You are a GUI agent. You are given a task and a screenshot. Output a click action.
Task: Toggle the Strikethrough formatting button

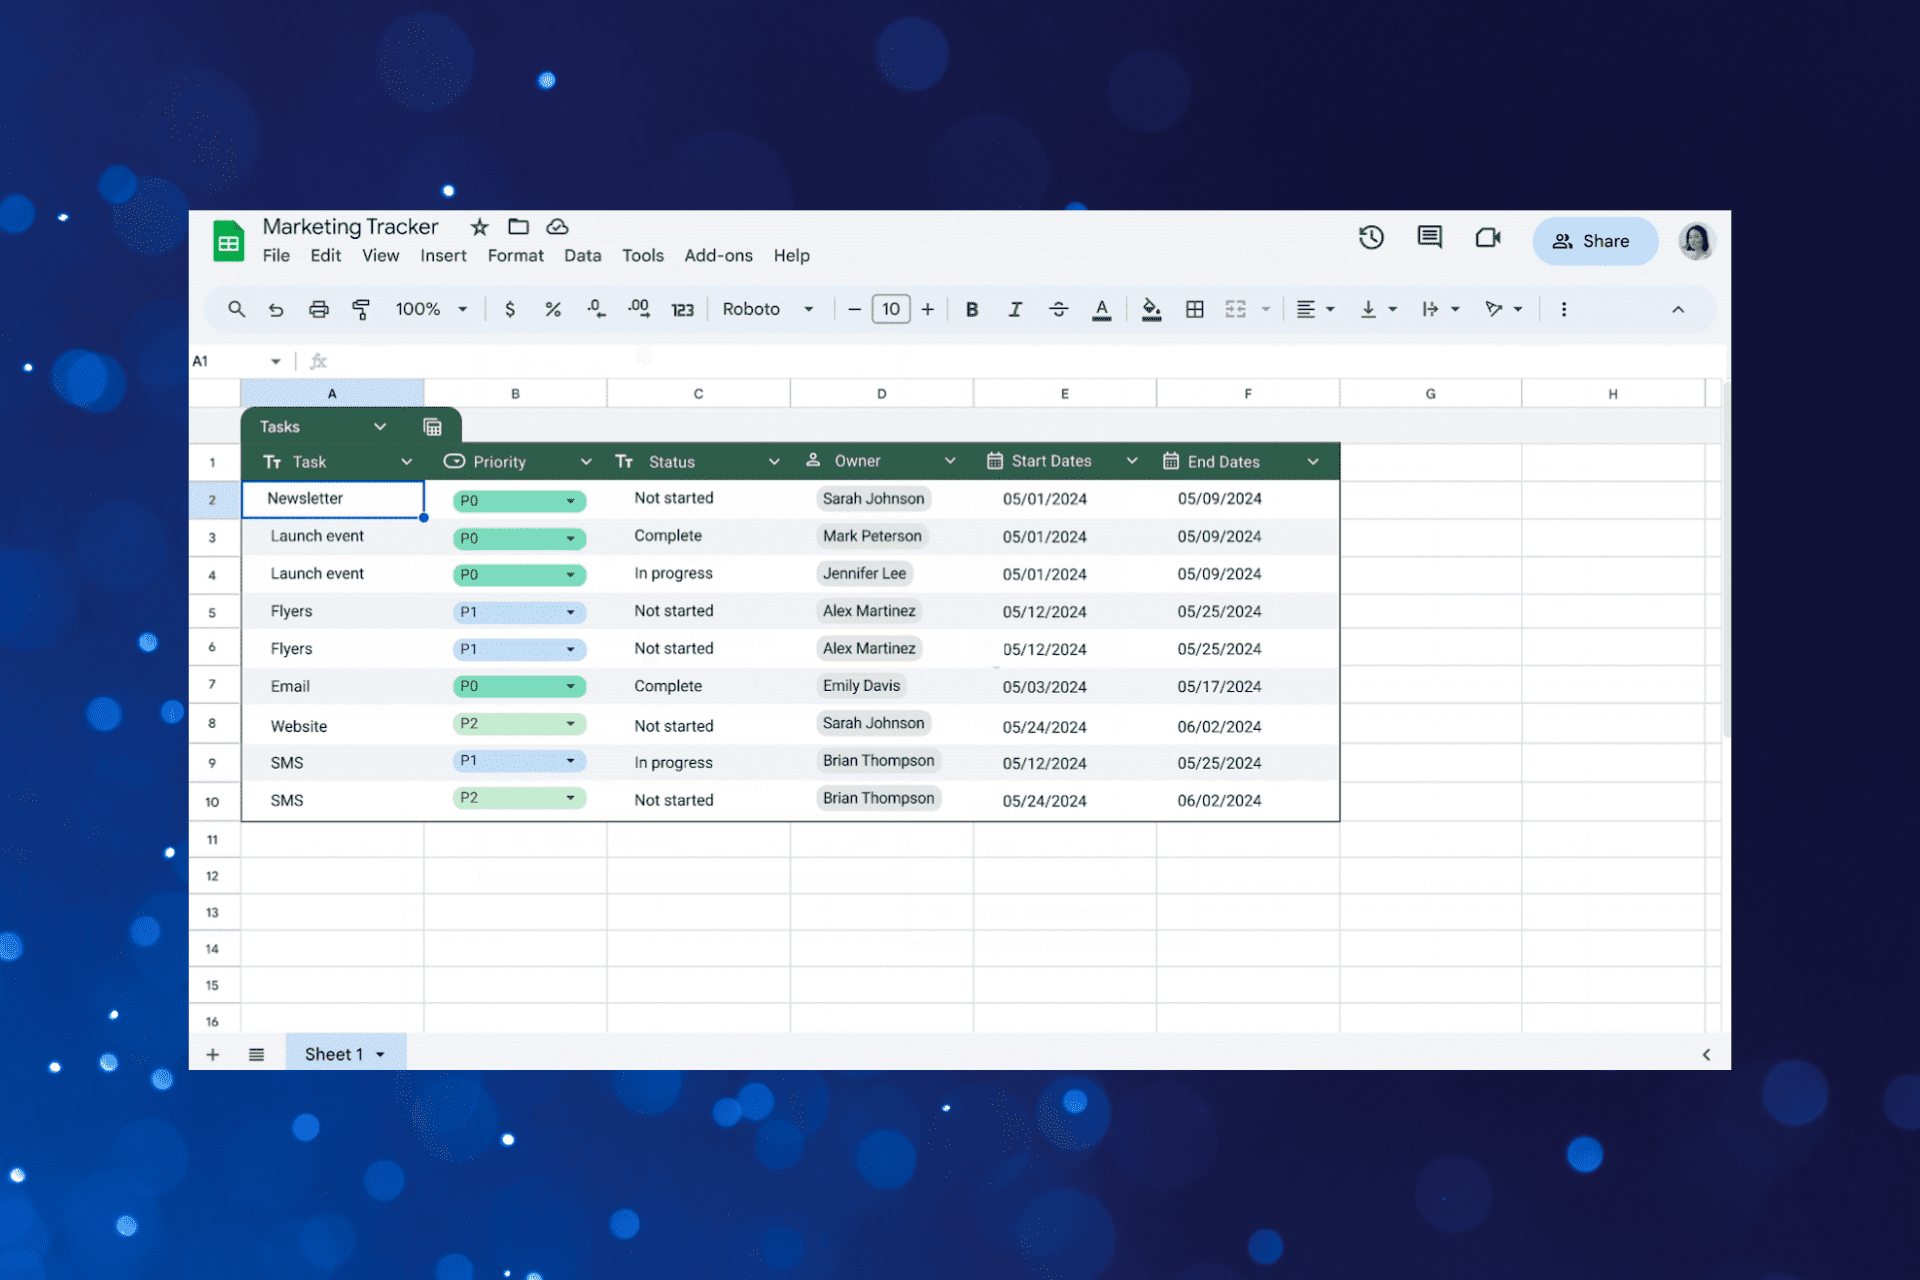tap(1061, 310)
